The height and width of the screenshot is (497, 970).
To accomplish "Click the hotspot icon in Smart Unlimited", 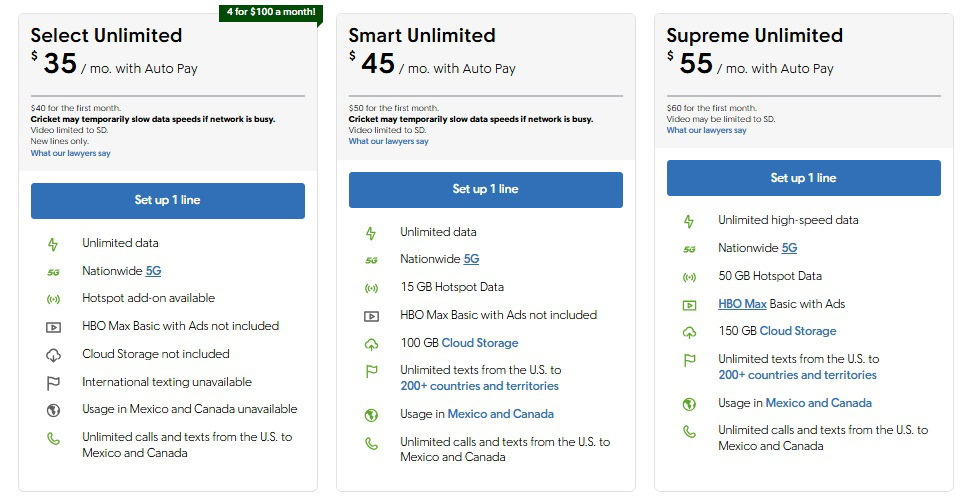I will [x=371, y=288].
